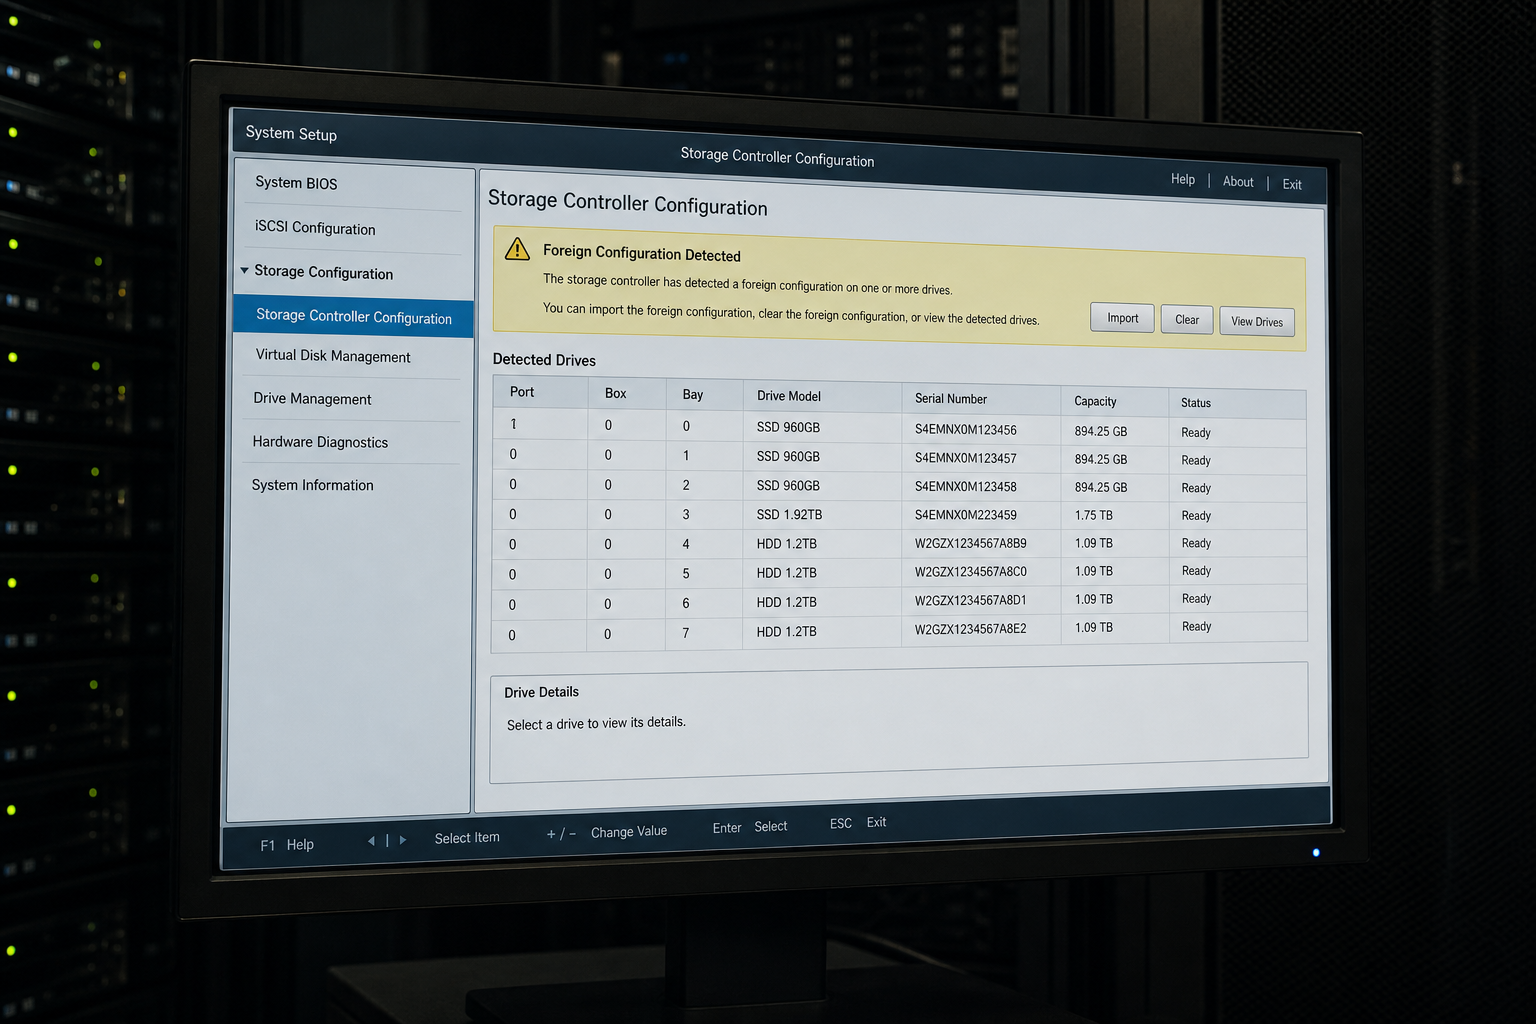The height and width of the screenshot is (1024, 1536).
Task: Click Exit in the top bar
Action: (x=1292, y=184)
